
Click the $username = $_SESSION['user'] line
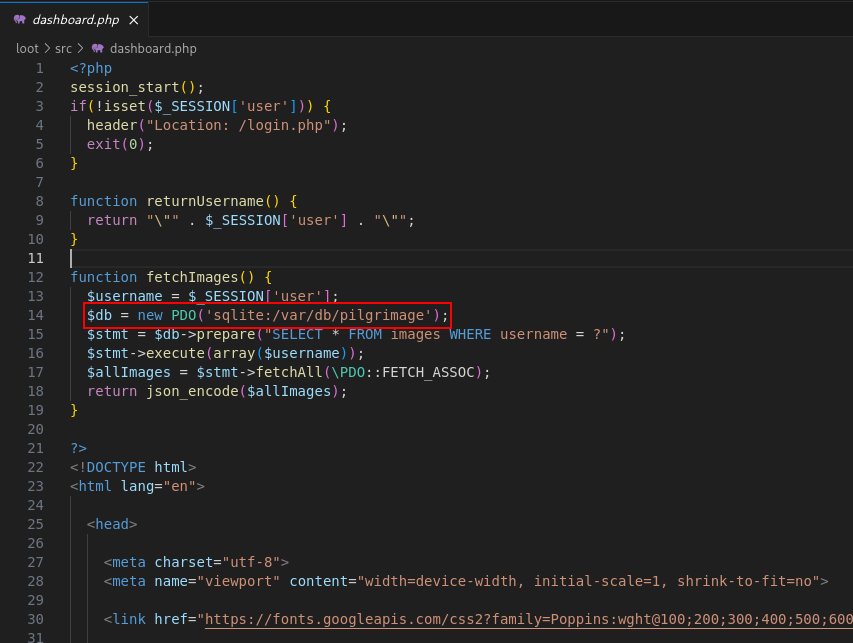[212, 296]
